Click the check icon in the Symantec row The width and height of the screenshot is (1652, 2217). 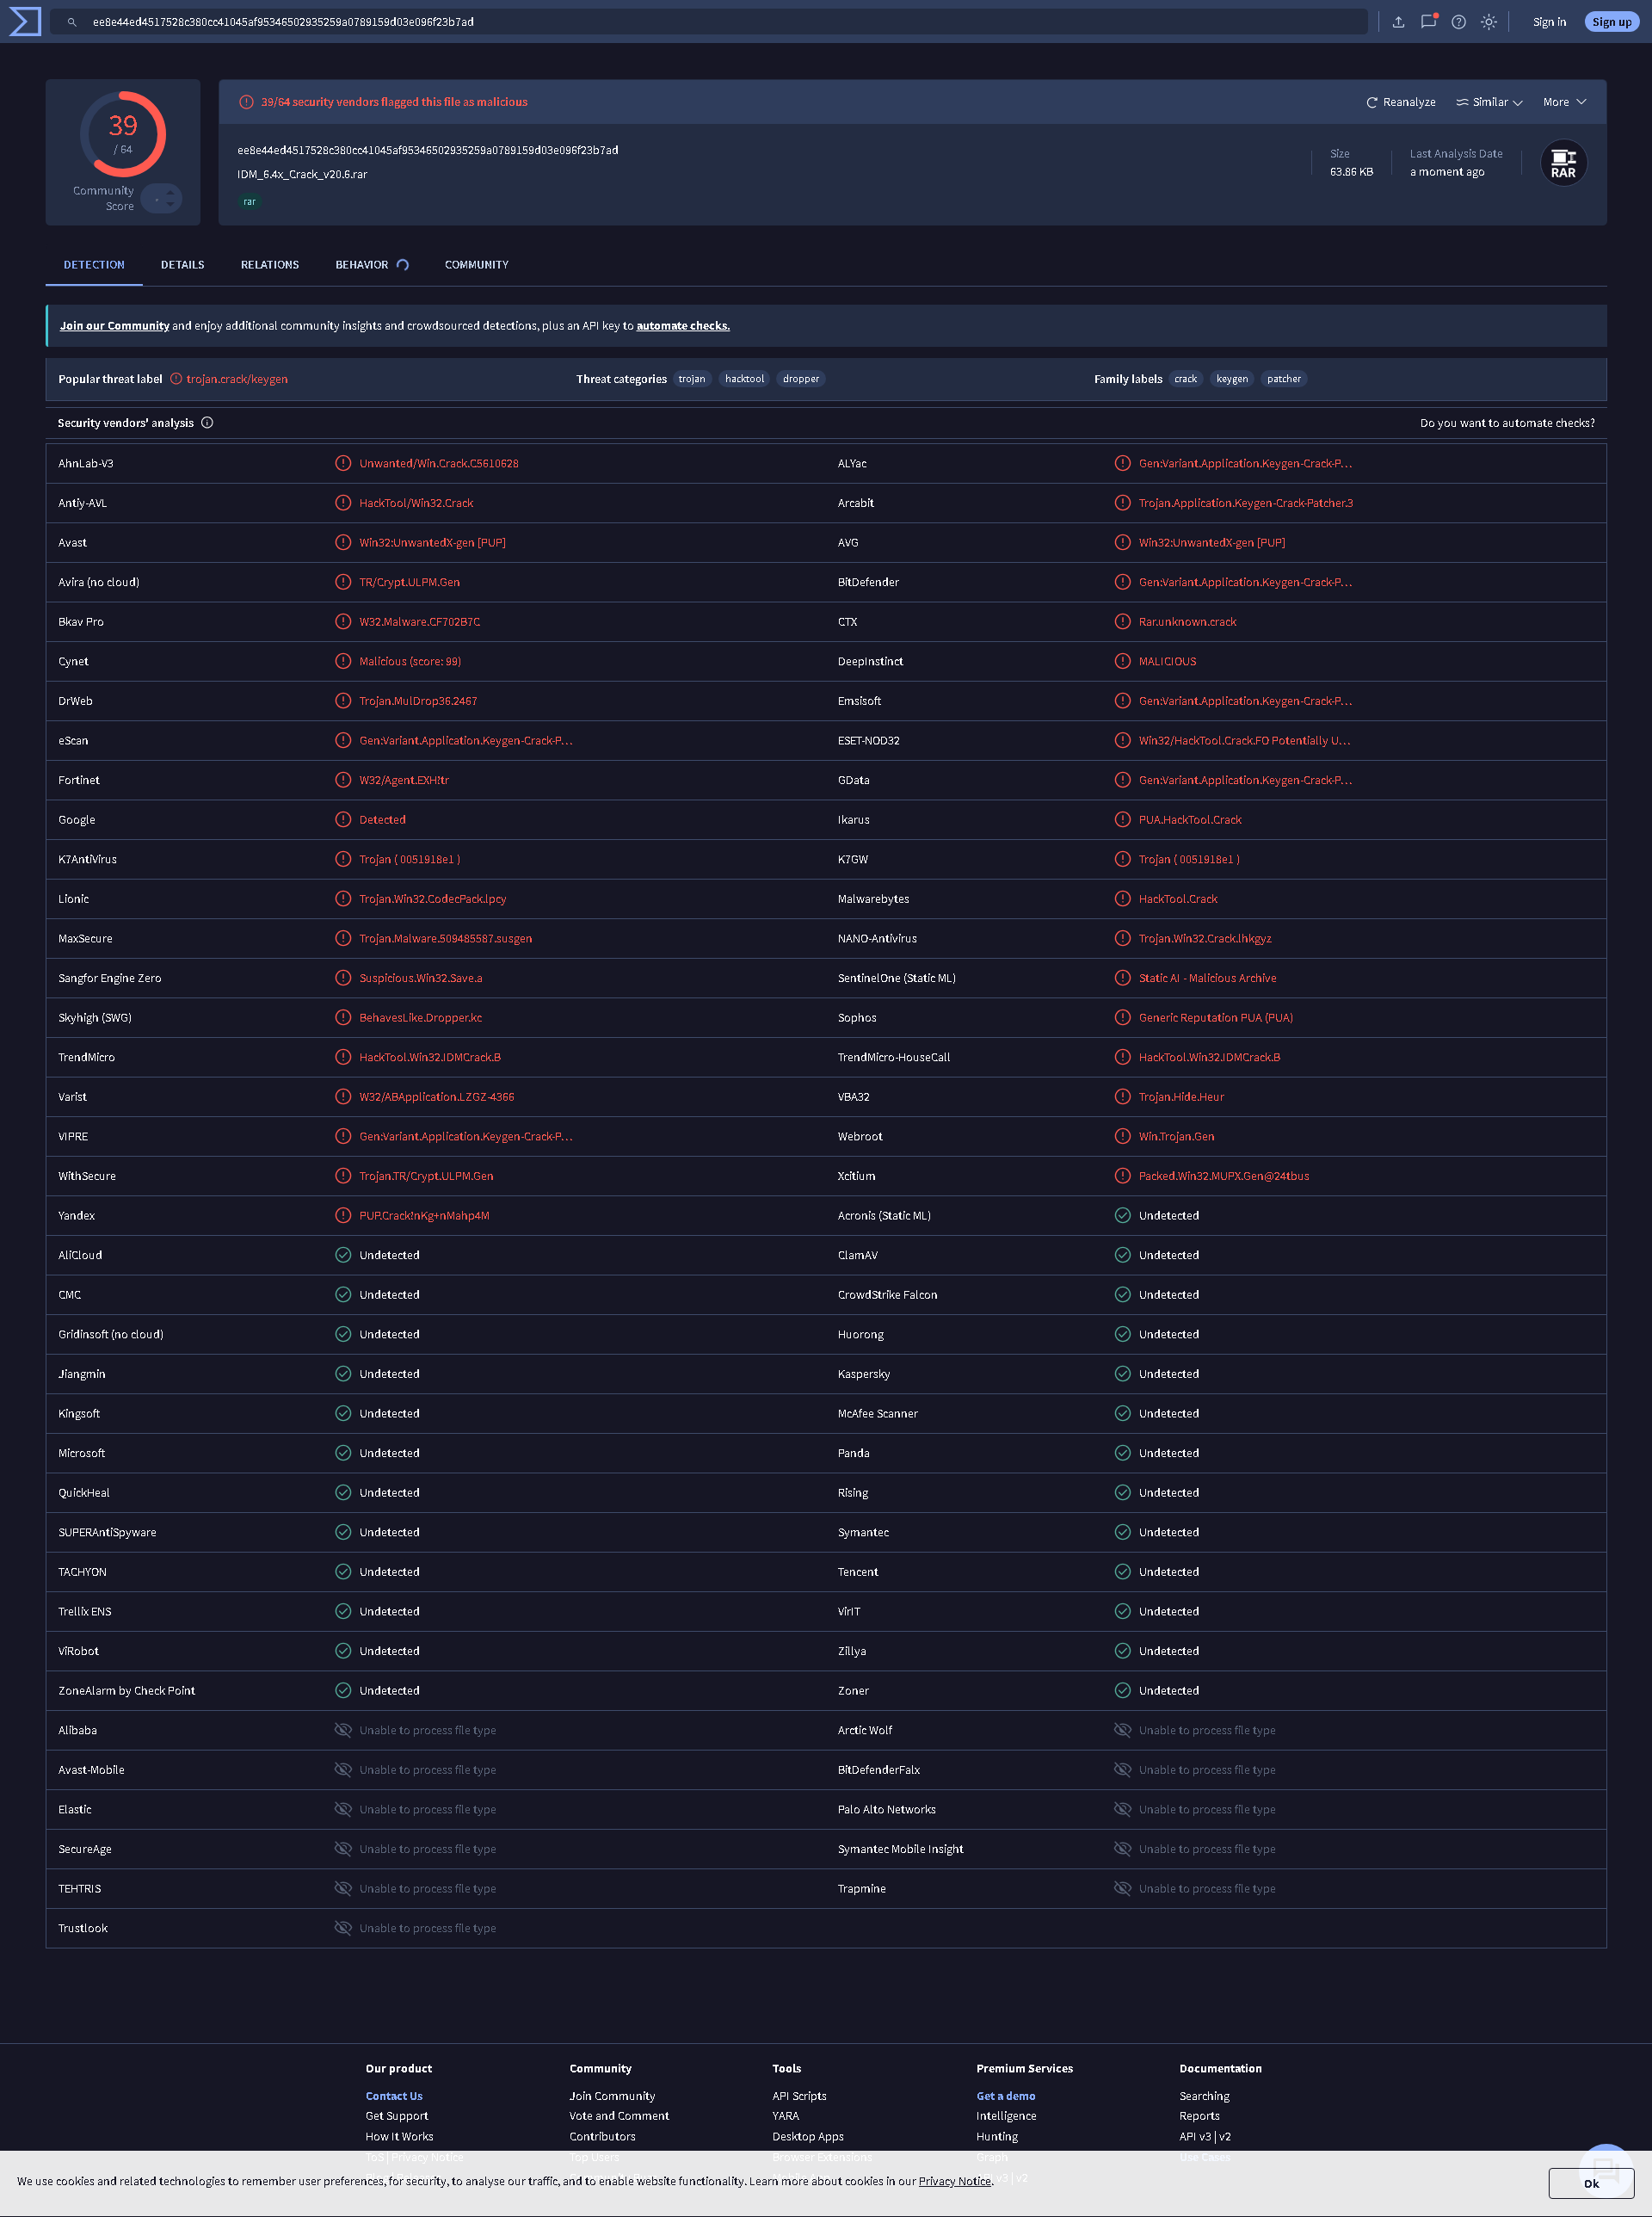pos(1122,1532)
